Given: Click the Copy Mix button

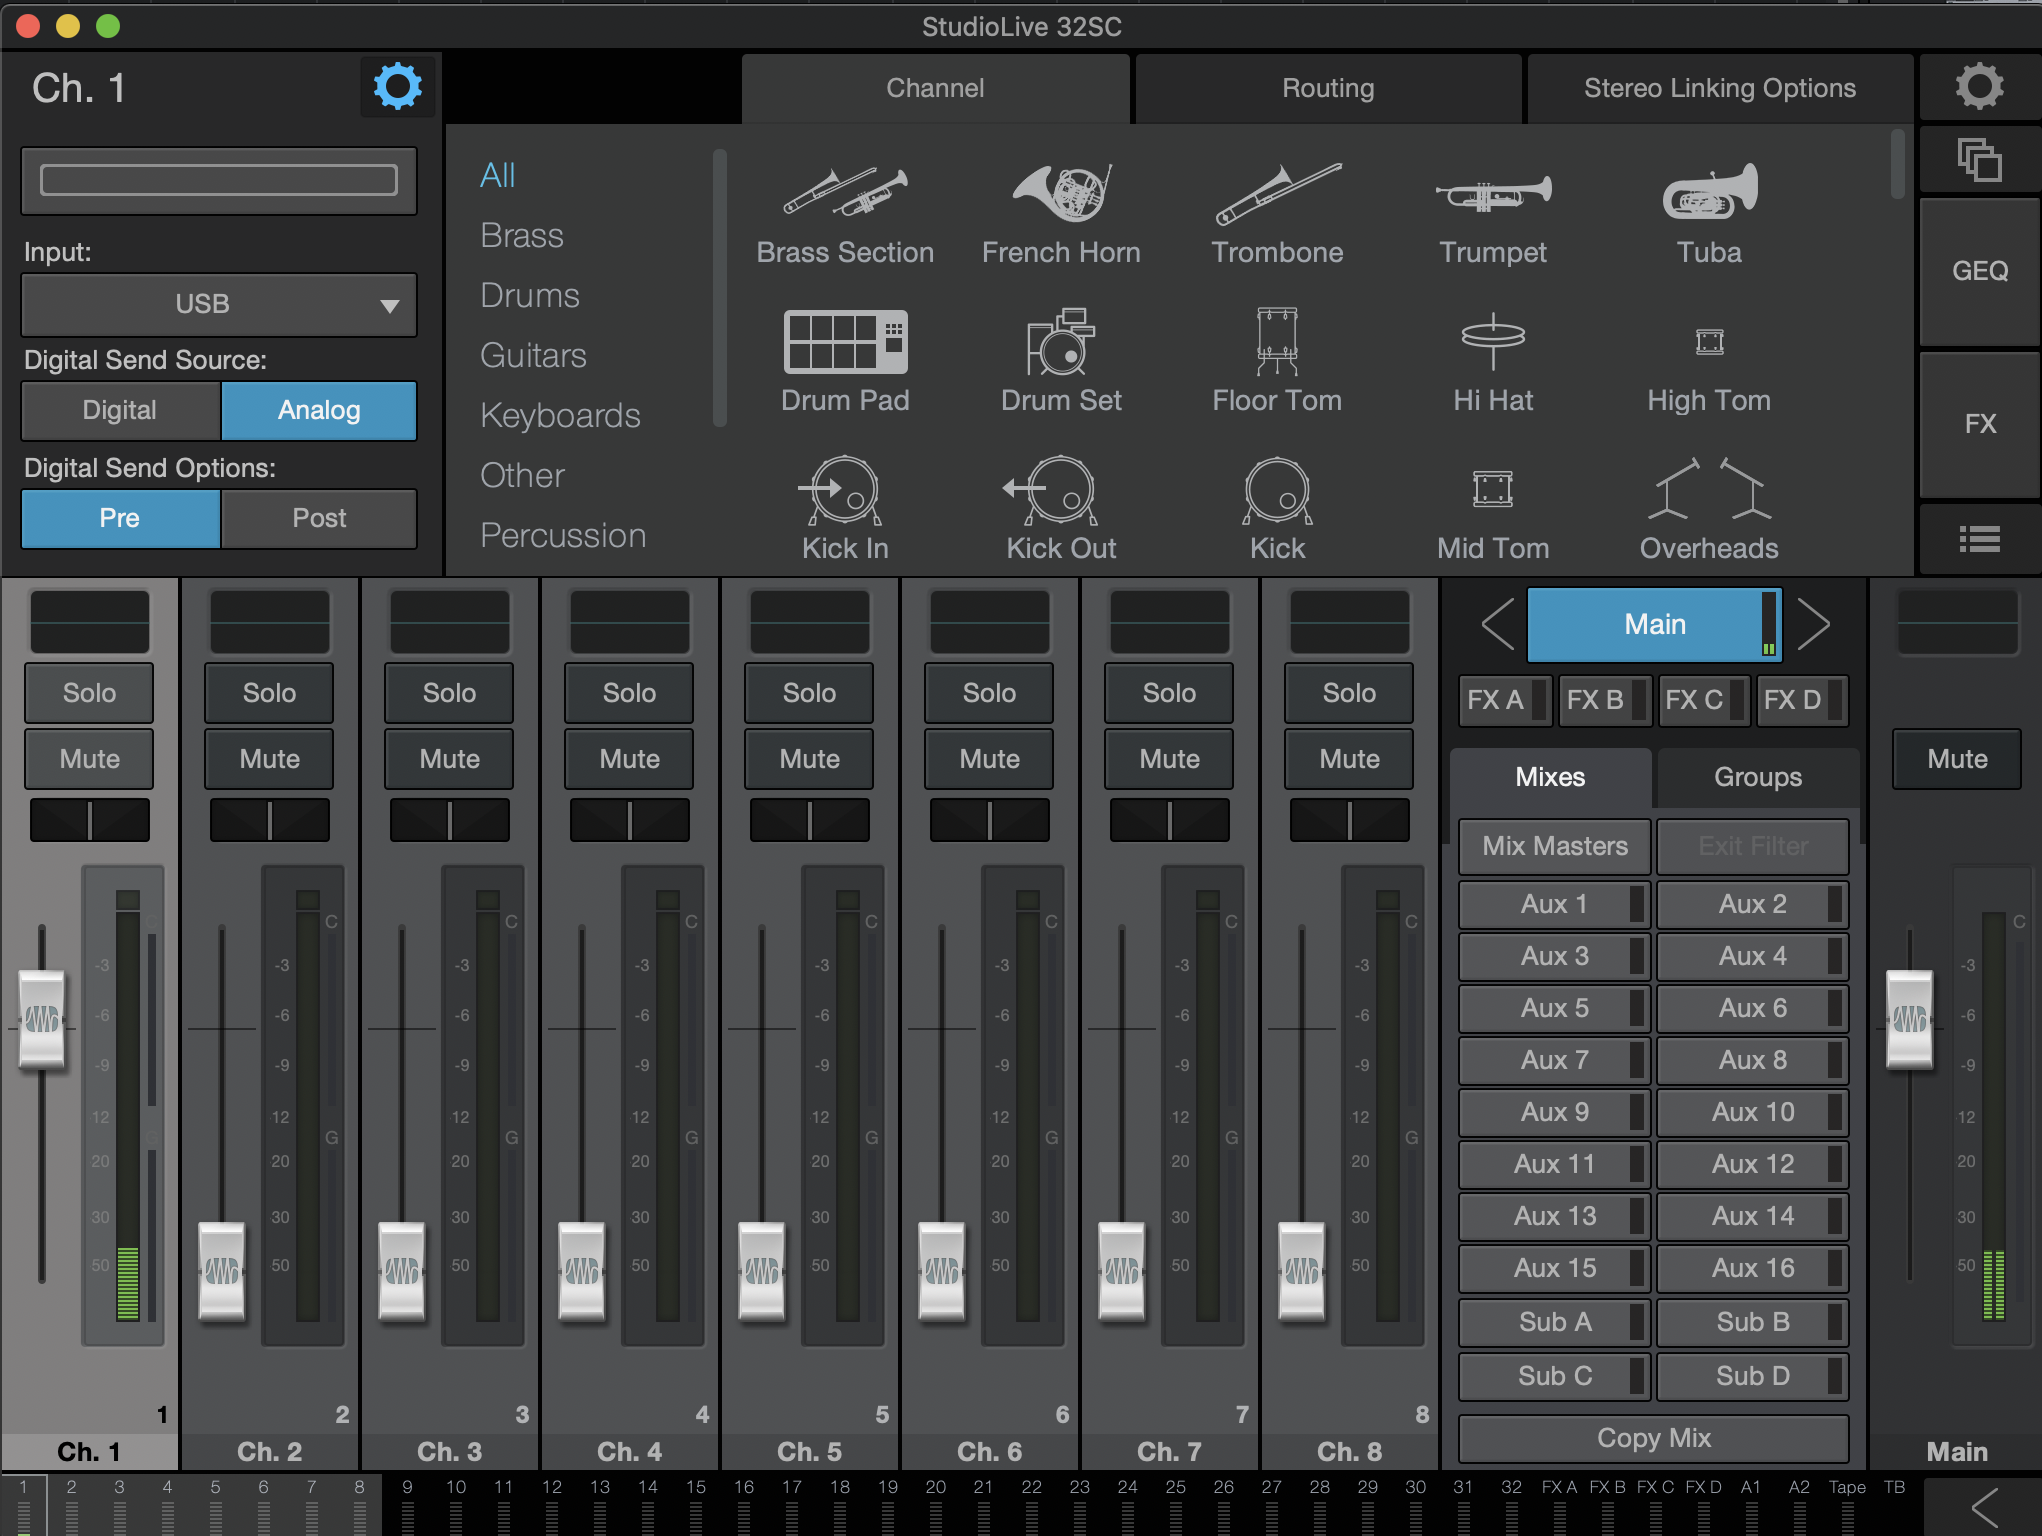Looking at the screenshot, I should 1654,1438.
